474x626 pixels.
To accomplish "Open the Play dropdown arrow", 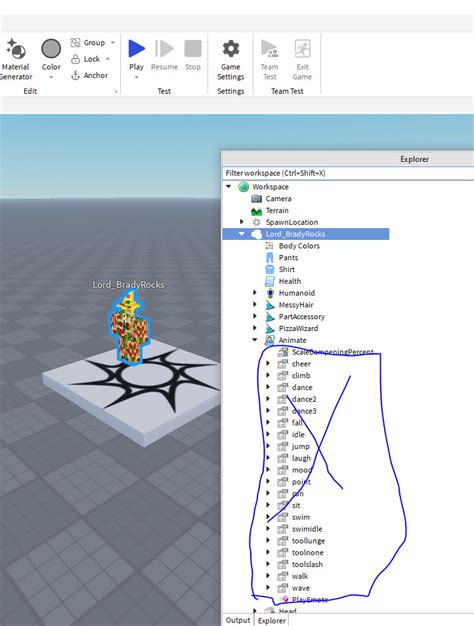I will (x=136, y=77).
